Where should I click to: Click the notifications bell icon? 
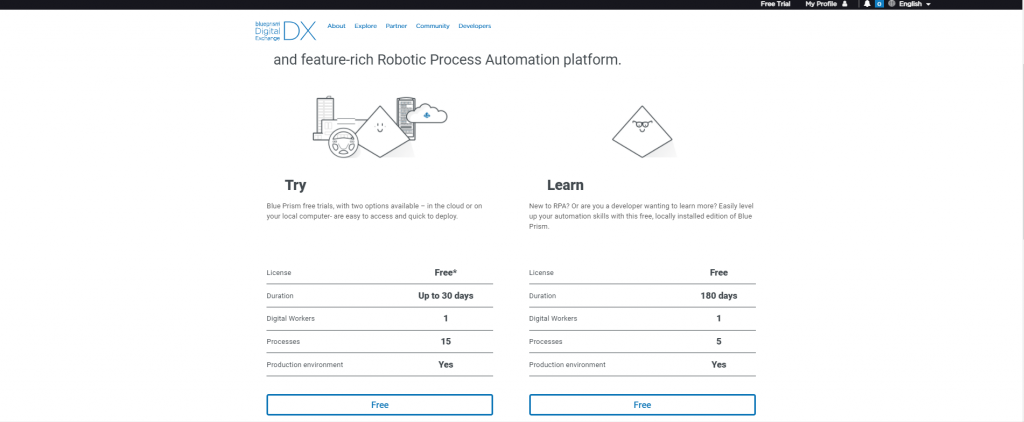(x=867, y=4)
